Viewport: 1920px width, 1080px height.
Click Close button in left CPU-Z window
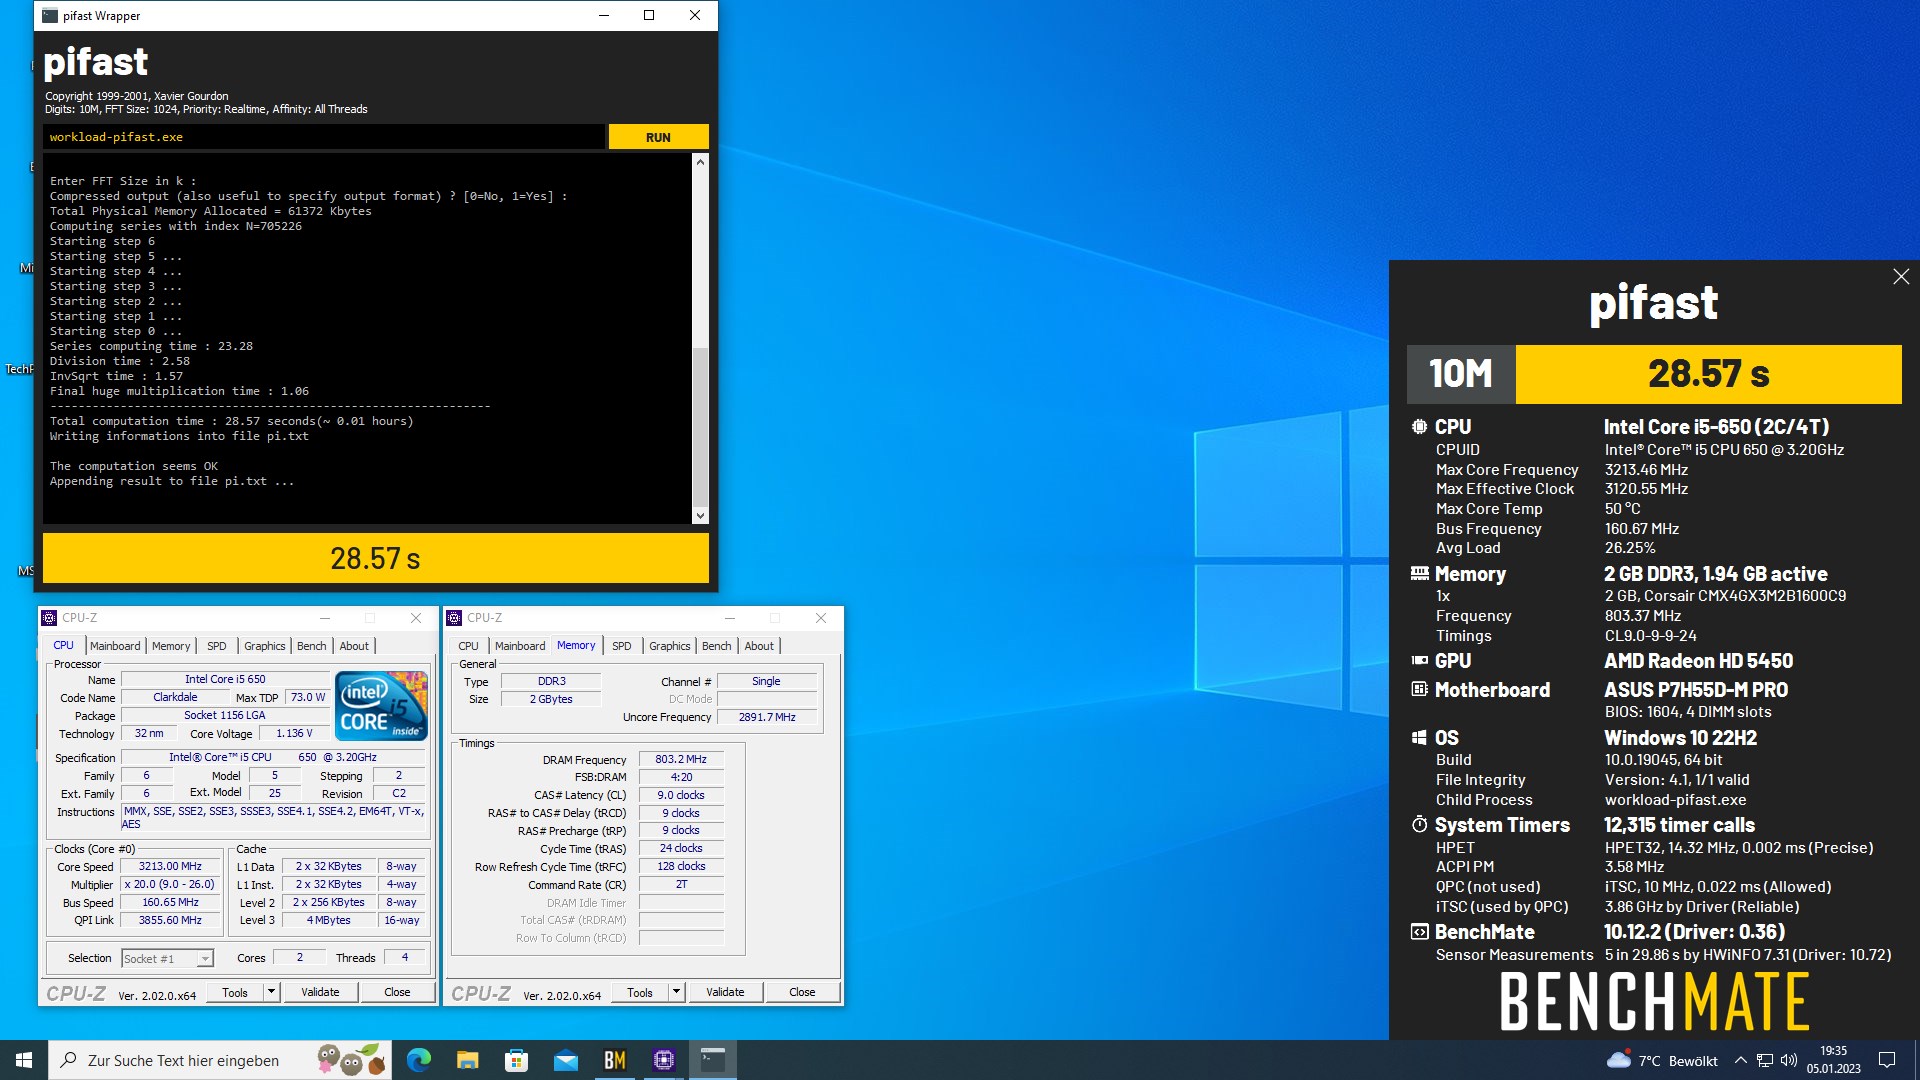[x=397, y=992]
